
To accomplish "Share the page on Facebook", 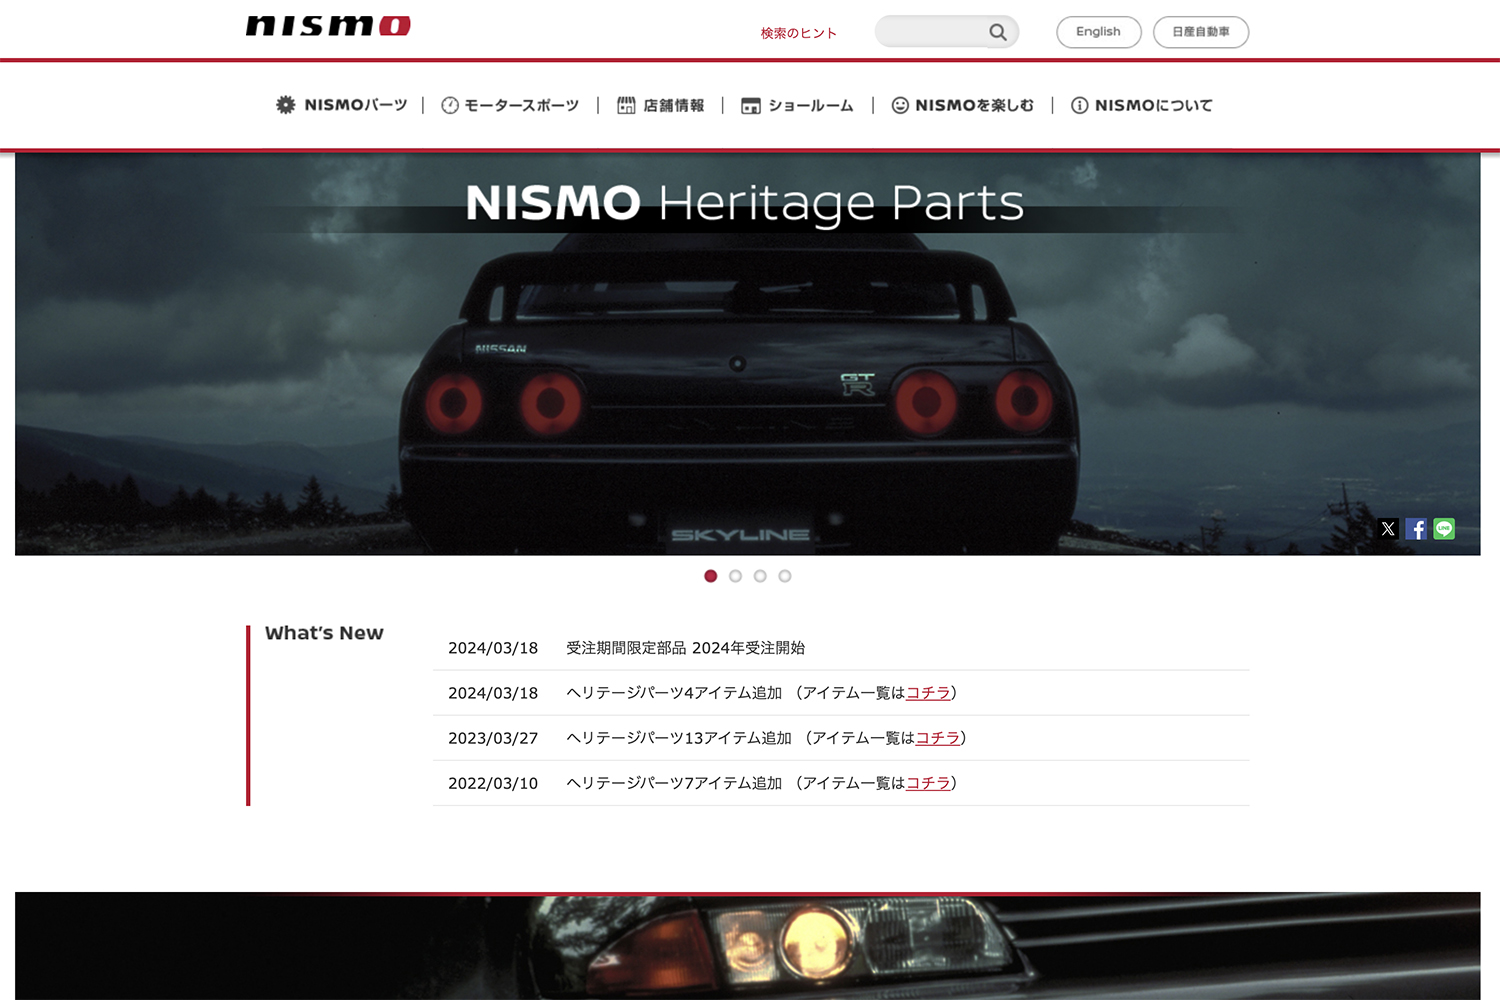I will (1416, 529).
